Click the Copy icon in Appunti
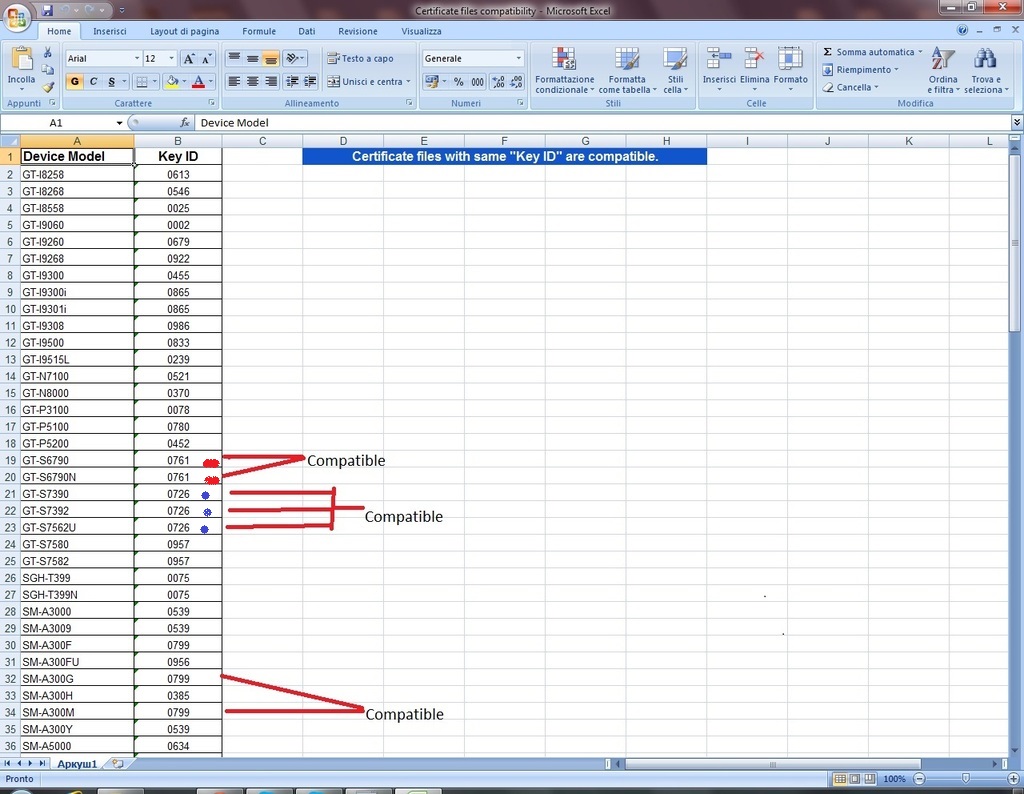The width and height of the screenshot is (1024, 794). tap(48, 69)
